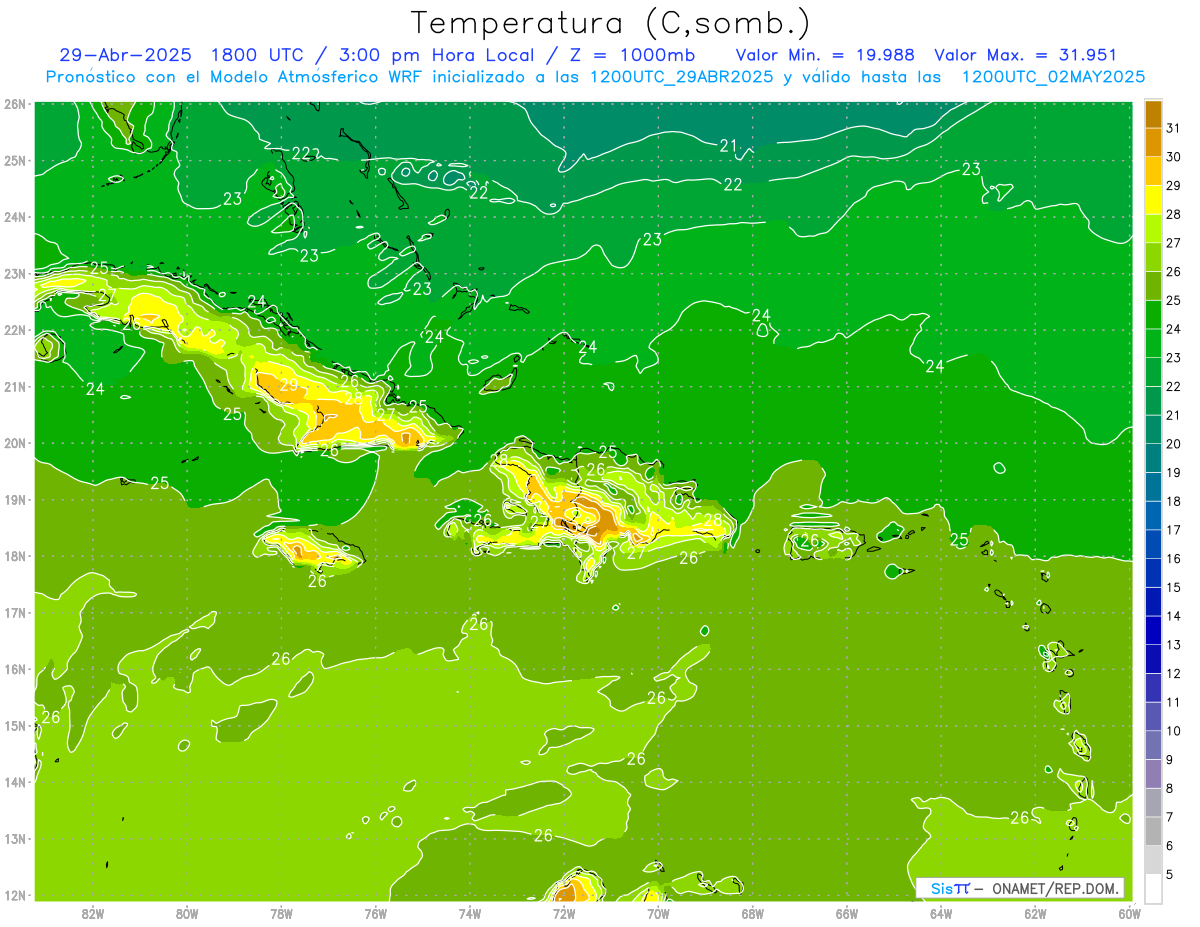Screen dimensions: 1200x927
Task: Click the blue swatch between 16 and 17
Action: (x=1153, y=544)
